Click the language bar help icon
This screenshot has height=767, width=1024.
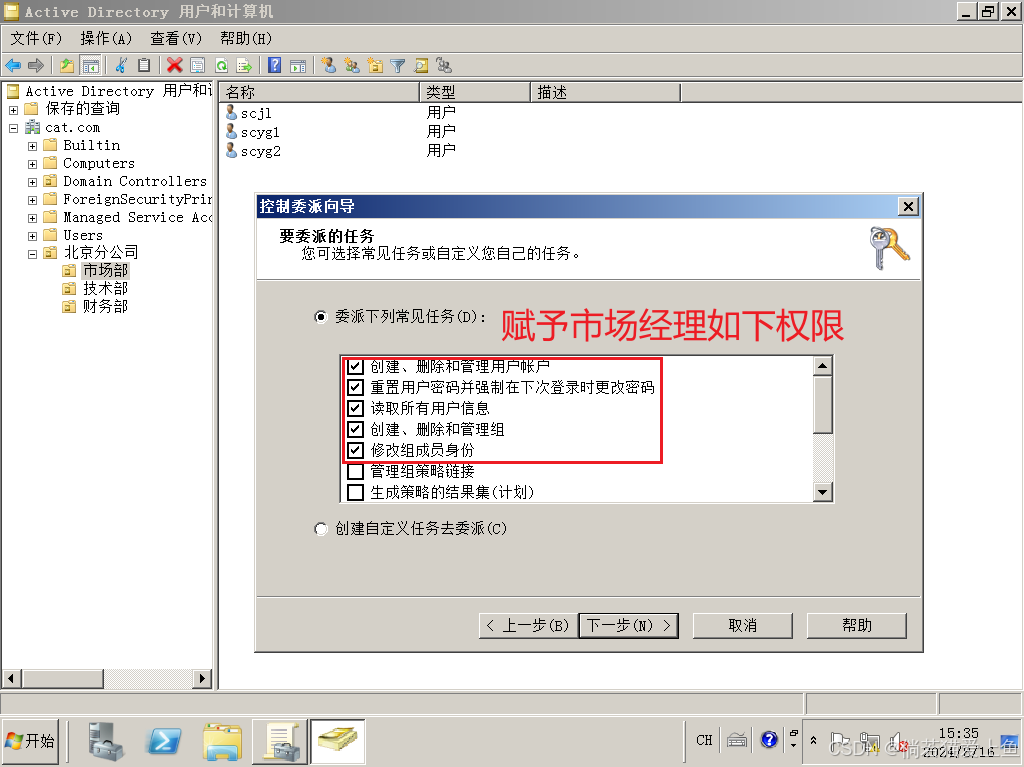(x=769, y=740)
